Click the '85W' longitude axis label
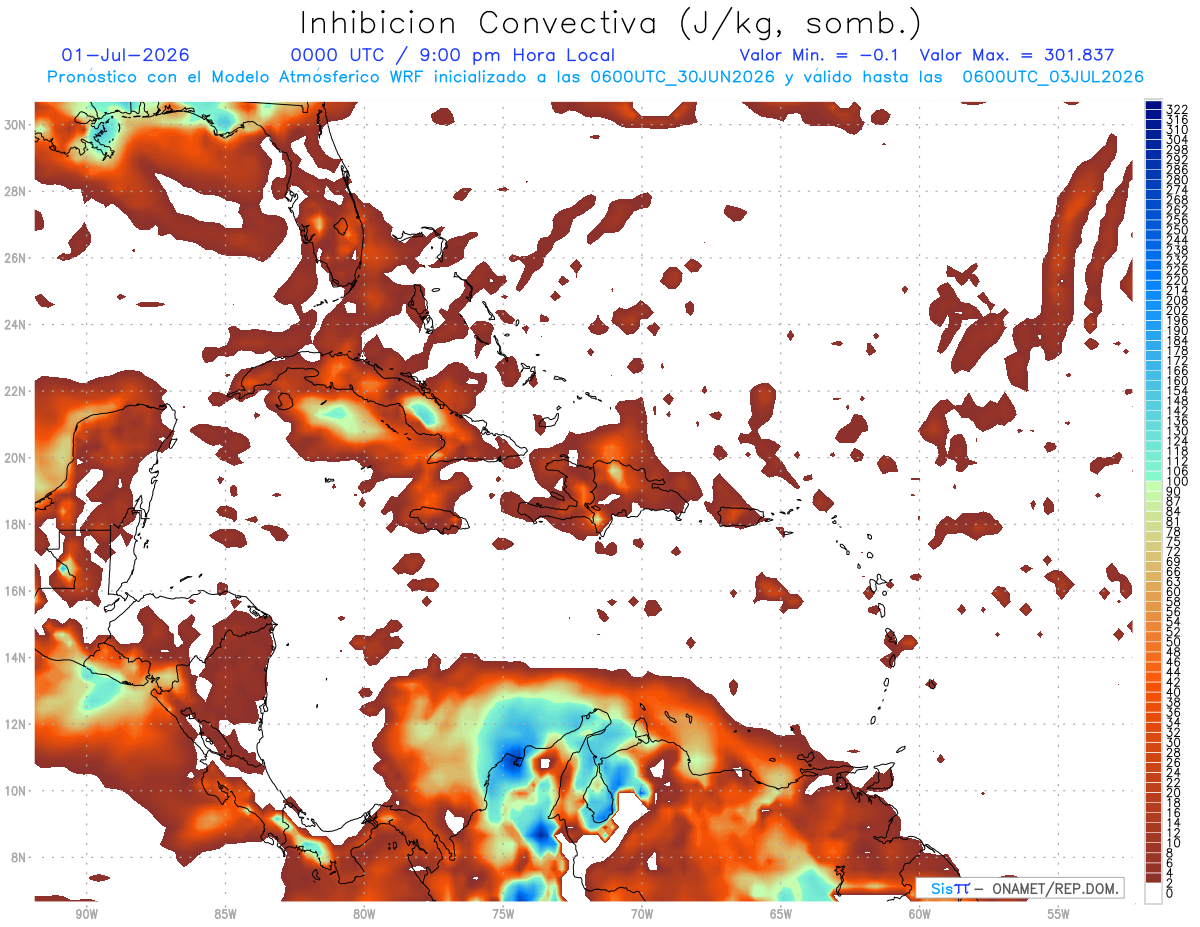 tap(225, 914)
